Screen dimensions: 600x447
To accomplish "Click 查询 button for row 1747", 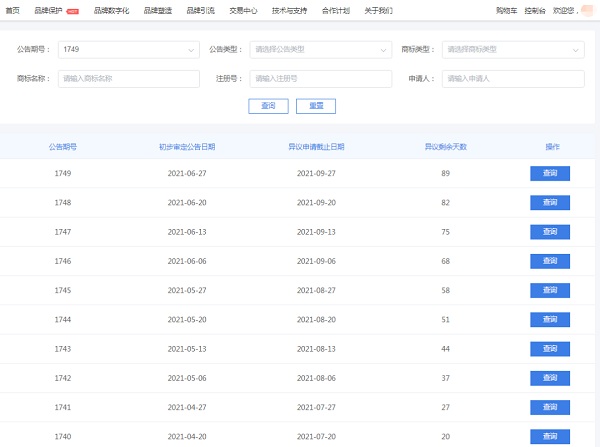I will pos(550,232).
